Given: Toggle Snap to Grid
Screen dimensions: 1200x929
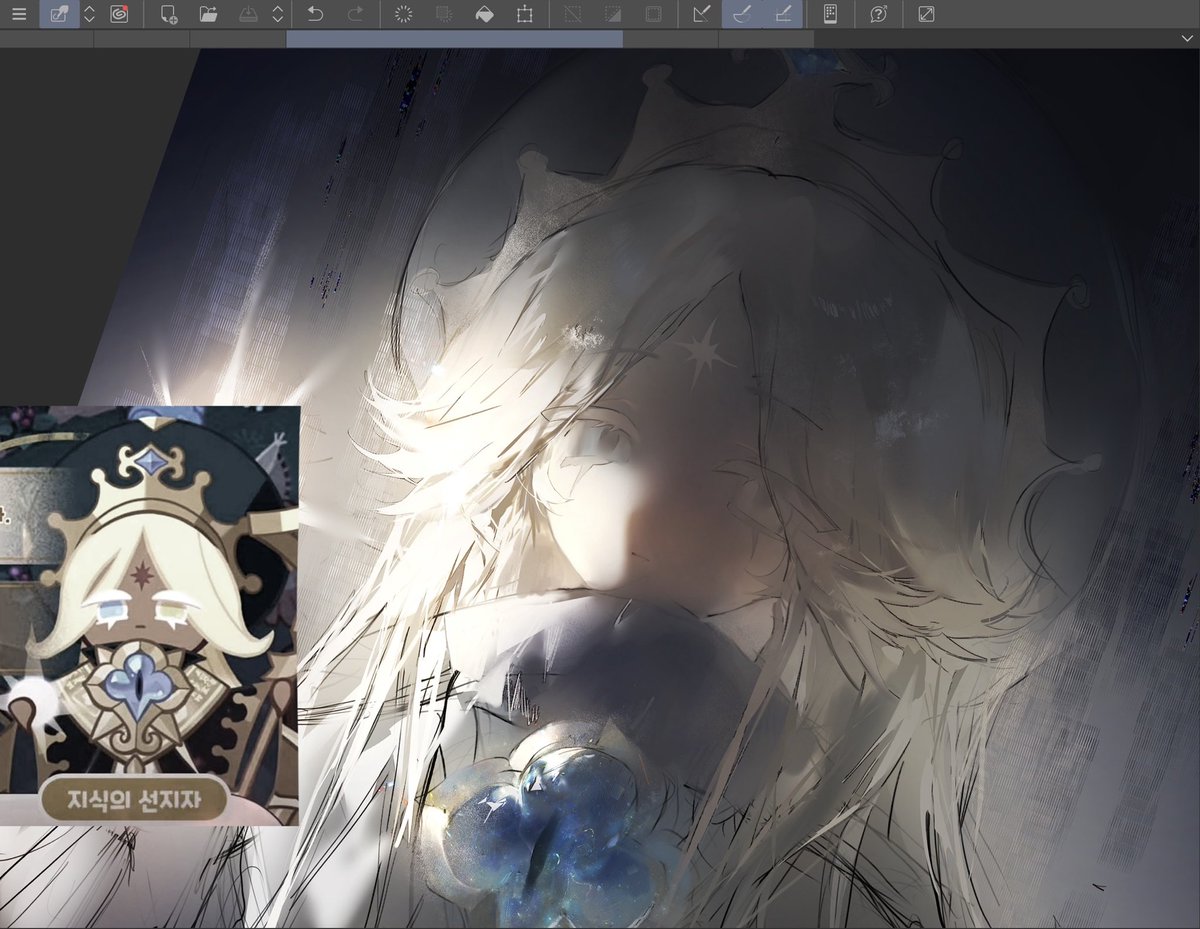Looking at the screenshot, I should coord(782,14).
